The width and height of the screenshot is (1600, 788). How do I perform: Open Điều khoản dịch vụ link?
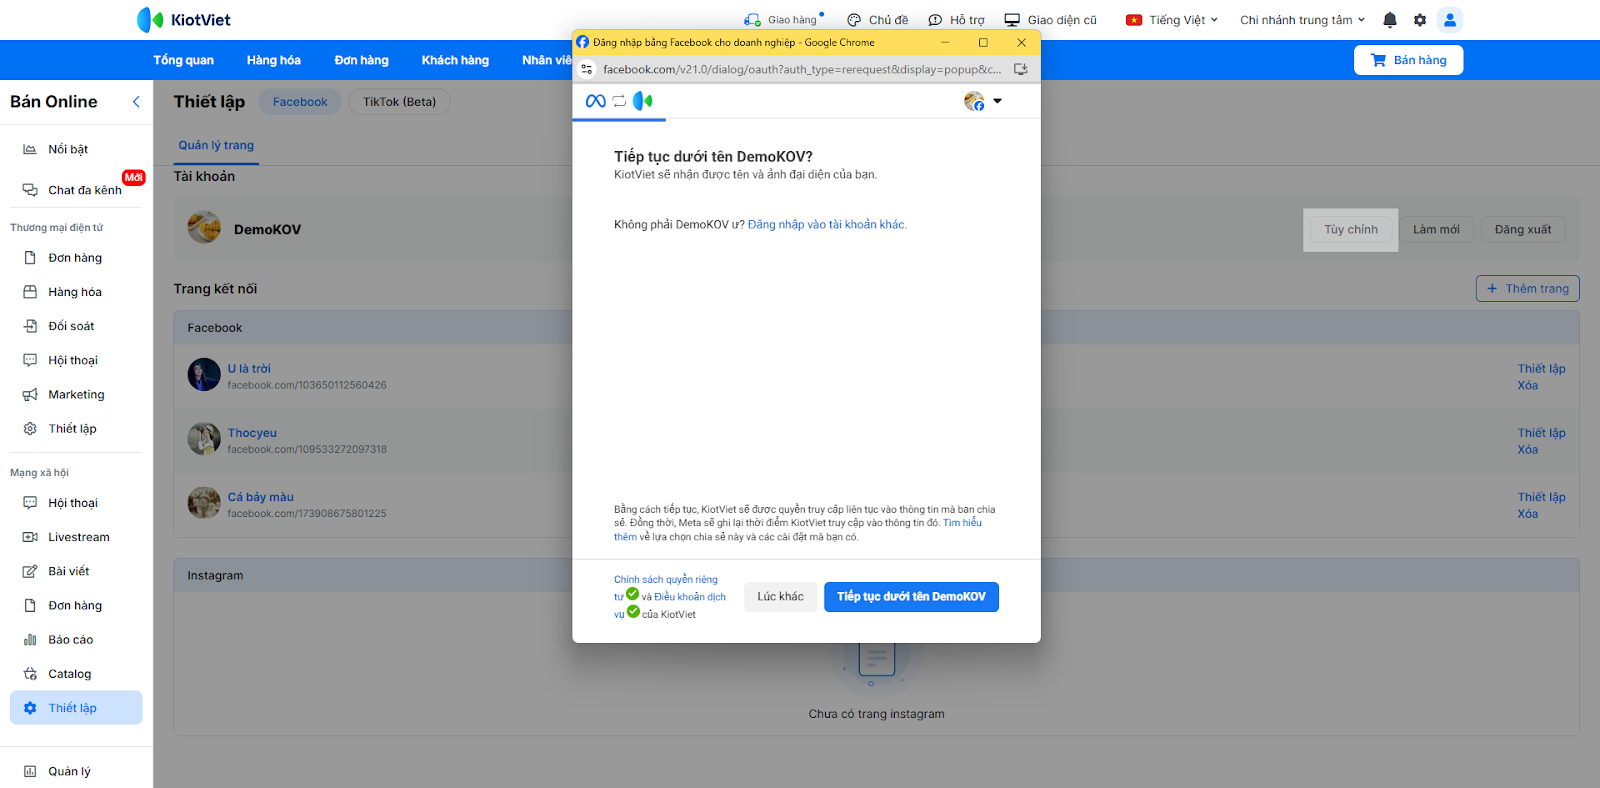(x=670, y=605)
